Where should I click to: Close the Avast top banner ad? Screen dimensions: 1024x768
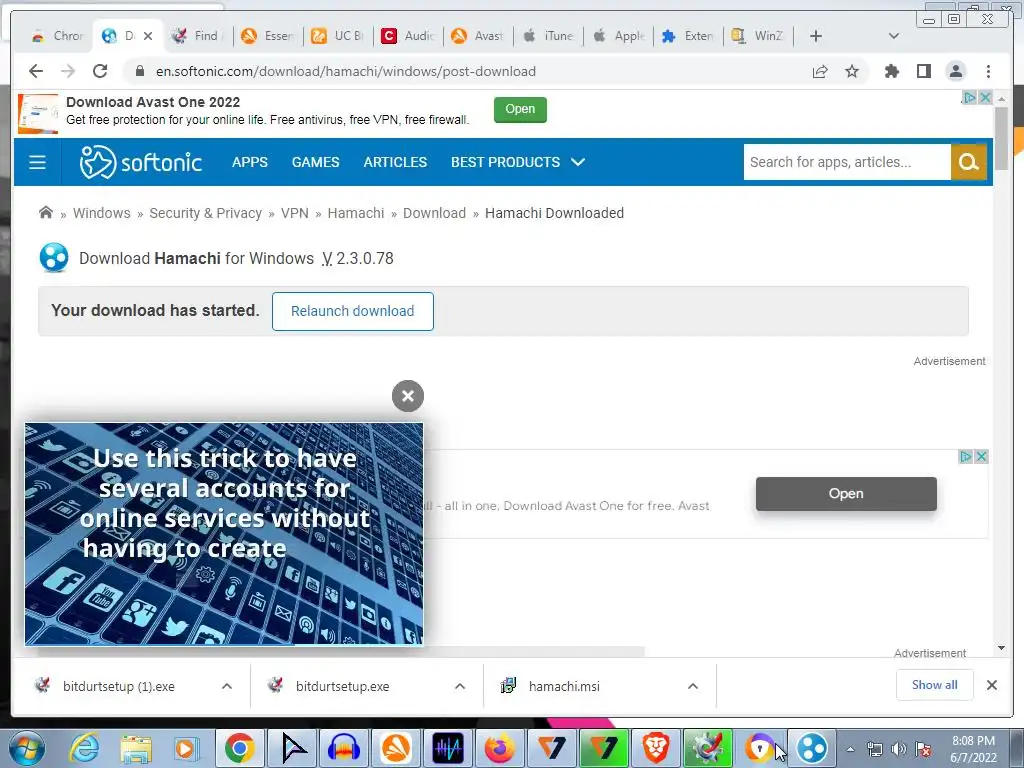985,97
